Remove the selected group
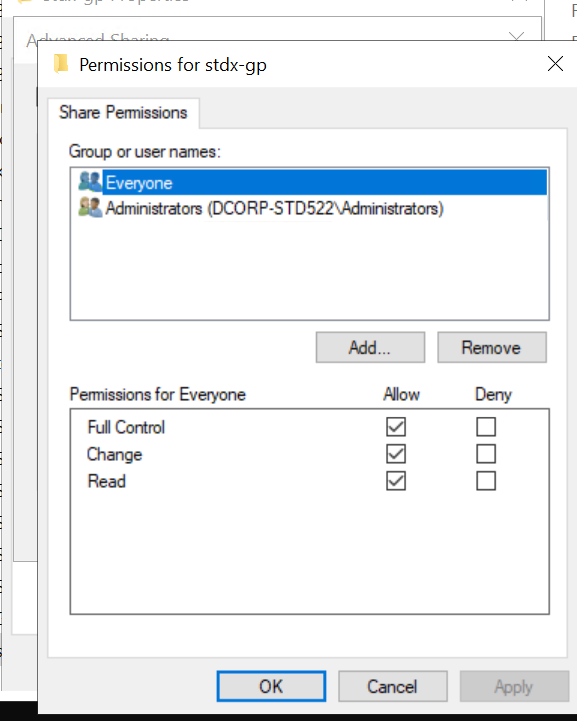Viewport: 577px width, 721px height. pos(492,348)
